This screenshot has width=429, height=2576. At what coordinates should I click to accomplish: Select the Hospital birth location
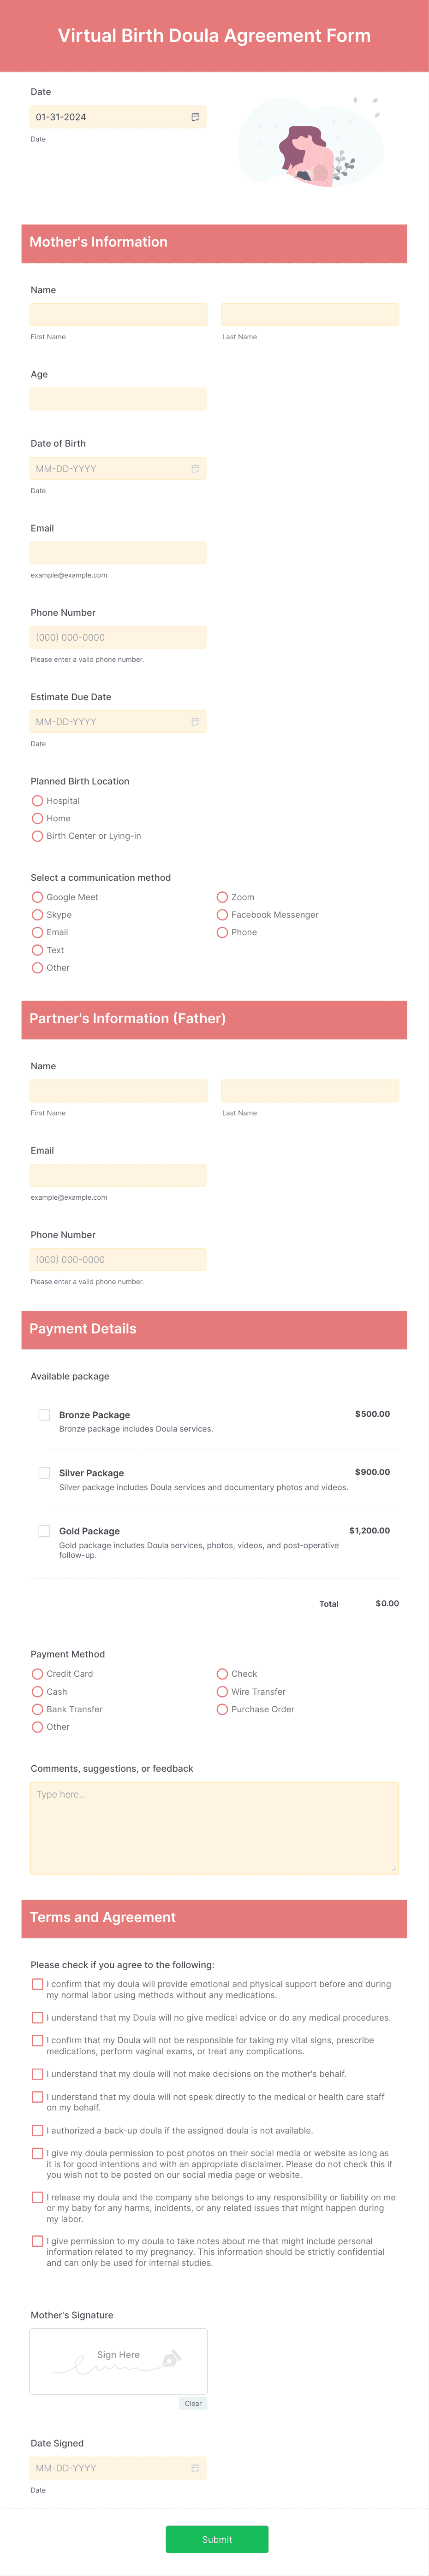pyautogui.click(x=37, y=801)
